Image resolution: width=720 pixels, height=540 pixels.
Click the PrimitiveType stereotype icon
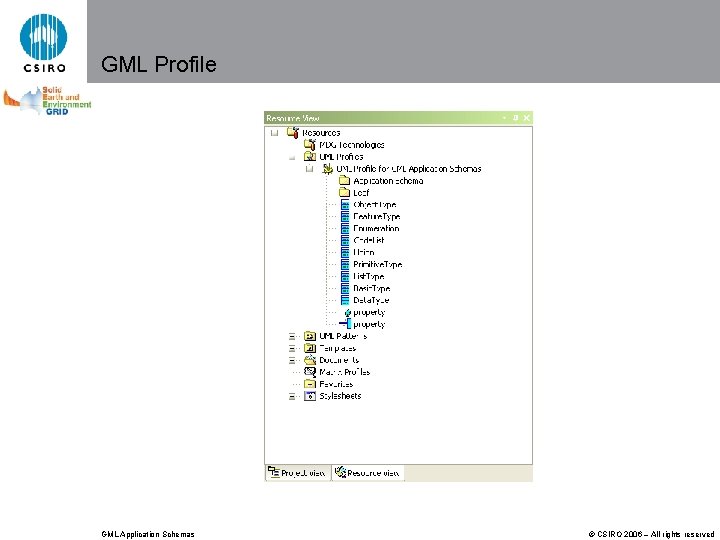click(345, 264)
